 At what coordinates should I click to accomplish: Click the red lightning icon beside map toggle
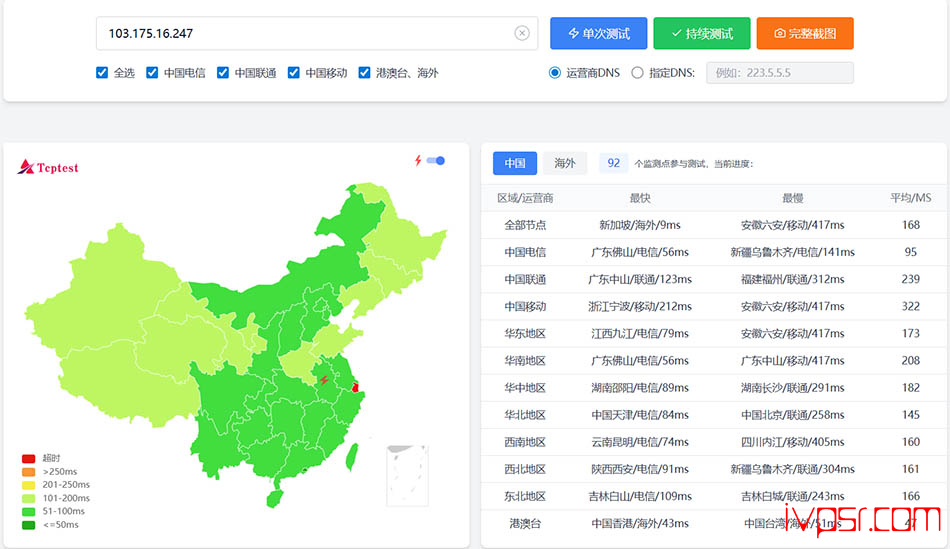pos(418,161)
